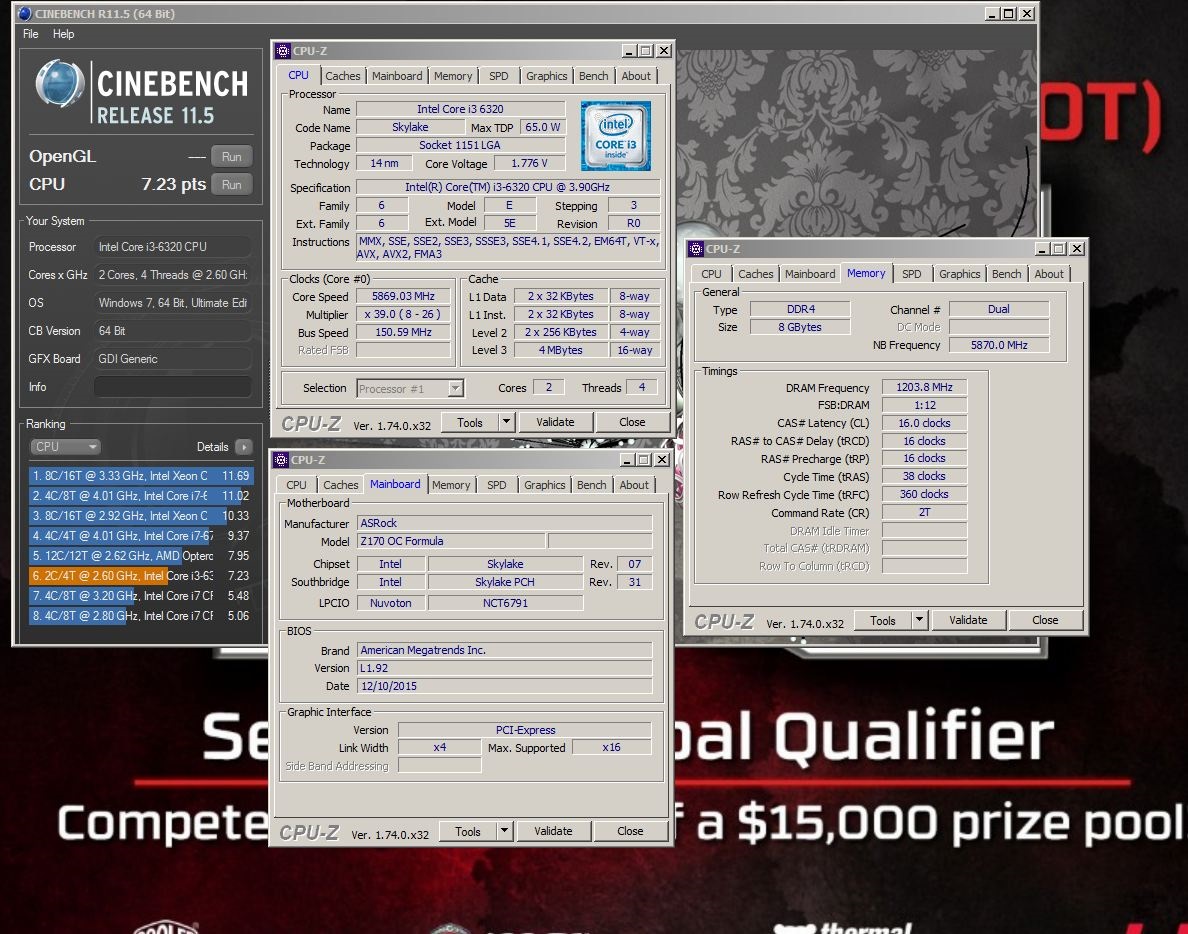Open Memory tab in the Mainboard window
The width and height of the screenshot is (1188, 934).
[x=451, y=485]
